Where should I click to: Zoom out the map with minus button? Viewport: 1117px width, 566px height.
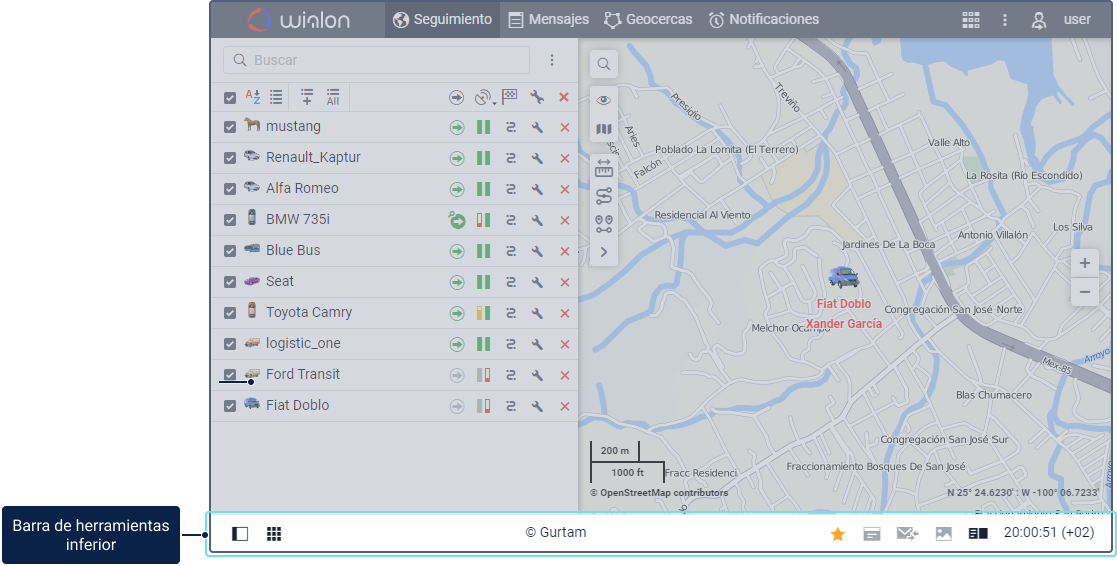point(1084,292)
